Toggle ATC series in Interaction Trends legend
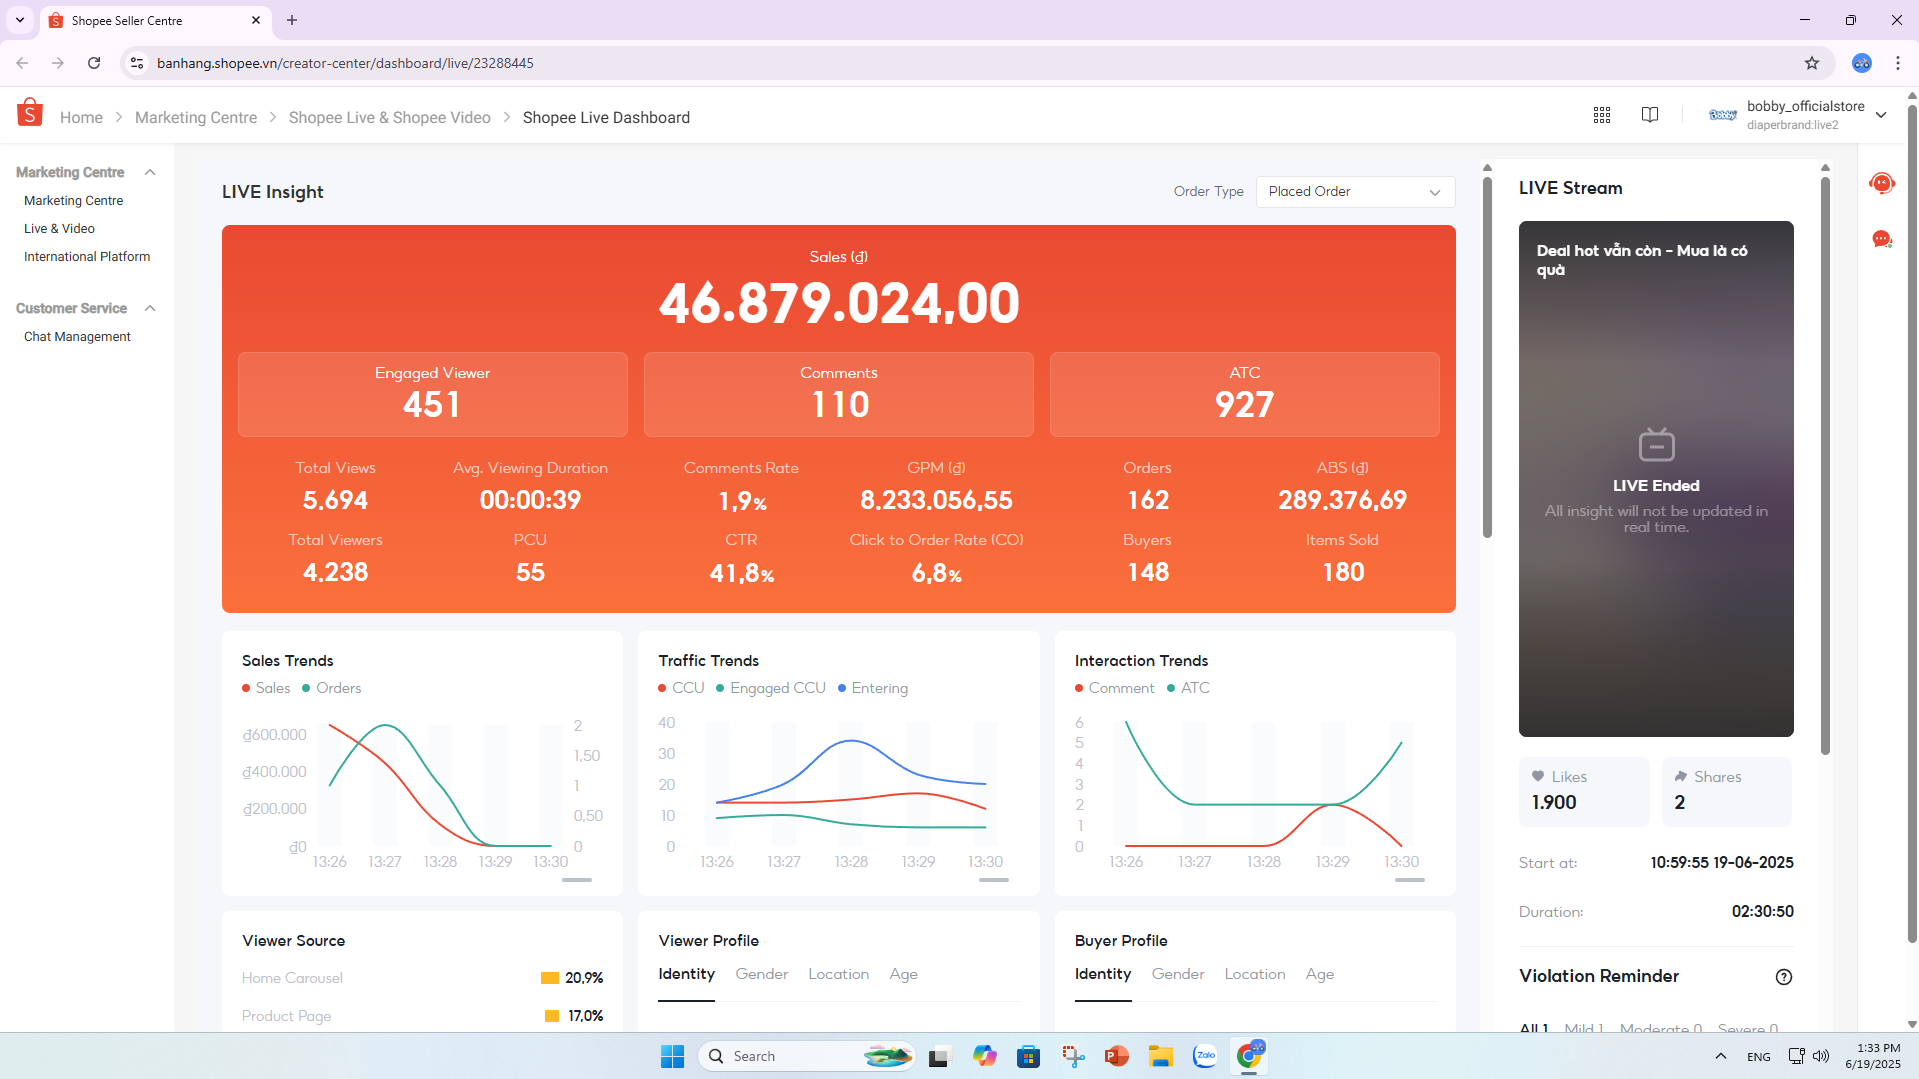This screenshot has width=1919, height=1079. point(1189,688)
